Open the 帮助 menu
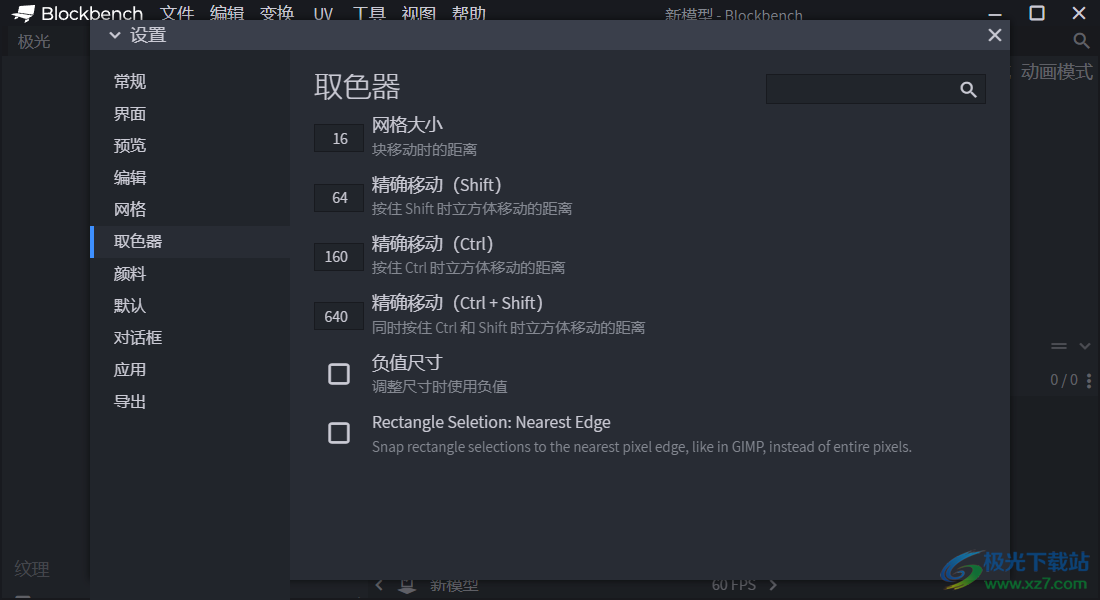 (469, 13)
